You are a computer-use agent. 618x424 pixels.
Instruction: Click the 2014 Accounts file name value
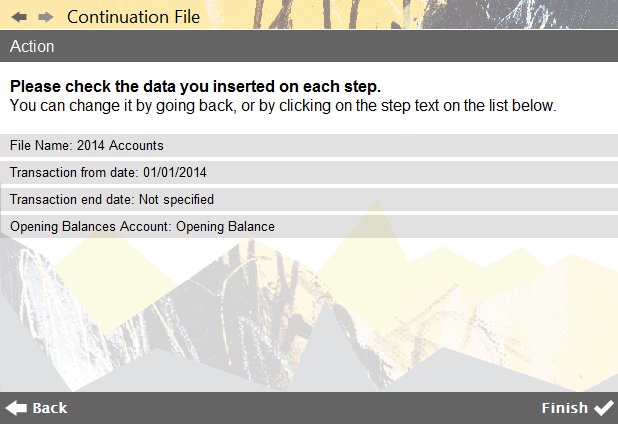click(120, 145)
